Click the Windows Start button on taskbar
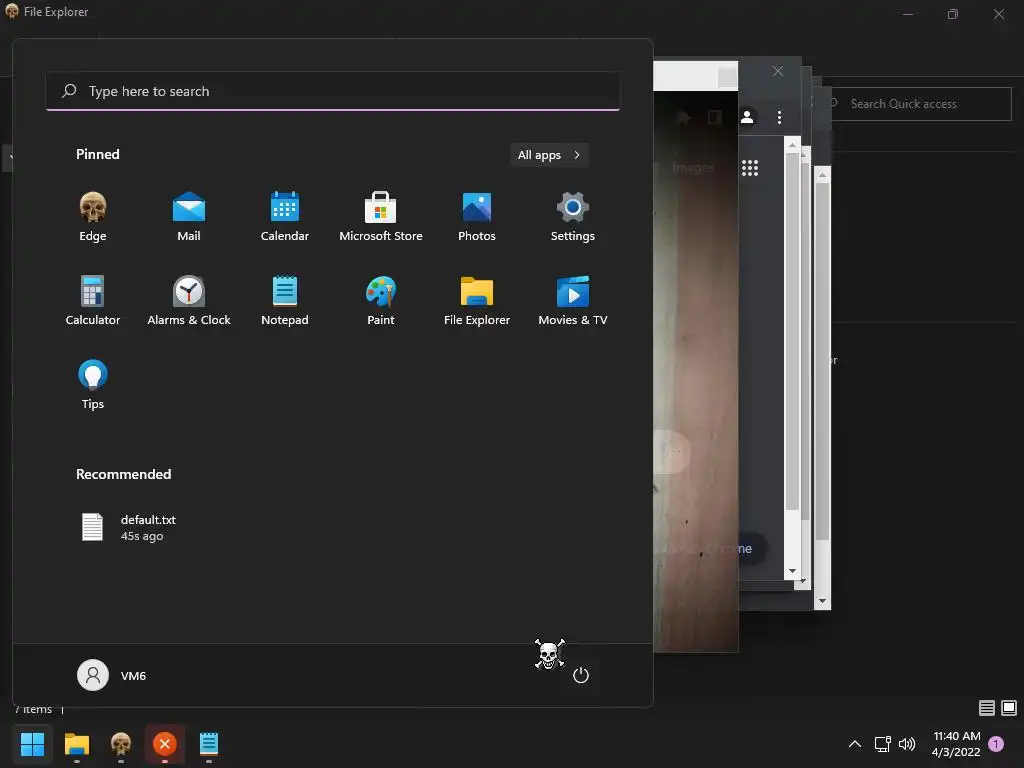 [x=32, y=744]
